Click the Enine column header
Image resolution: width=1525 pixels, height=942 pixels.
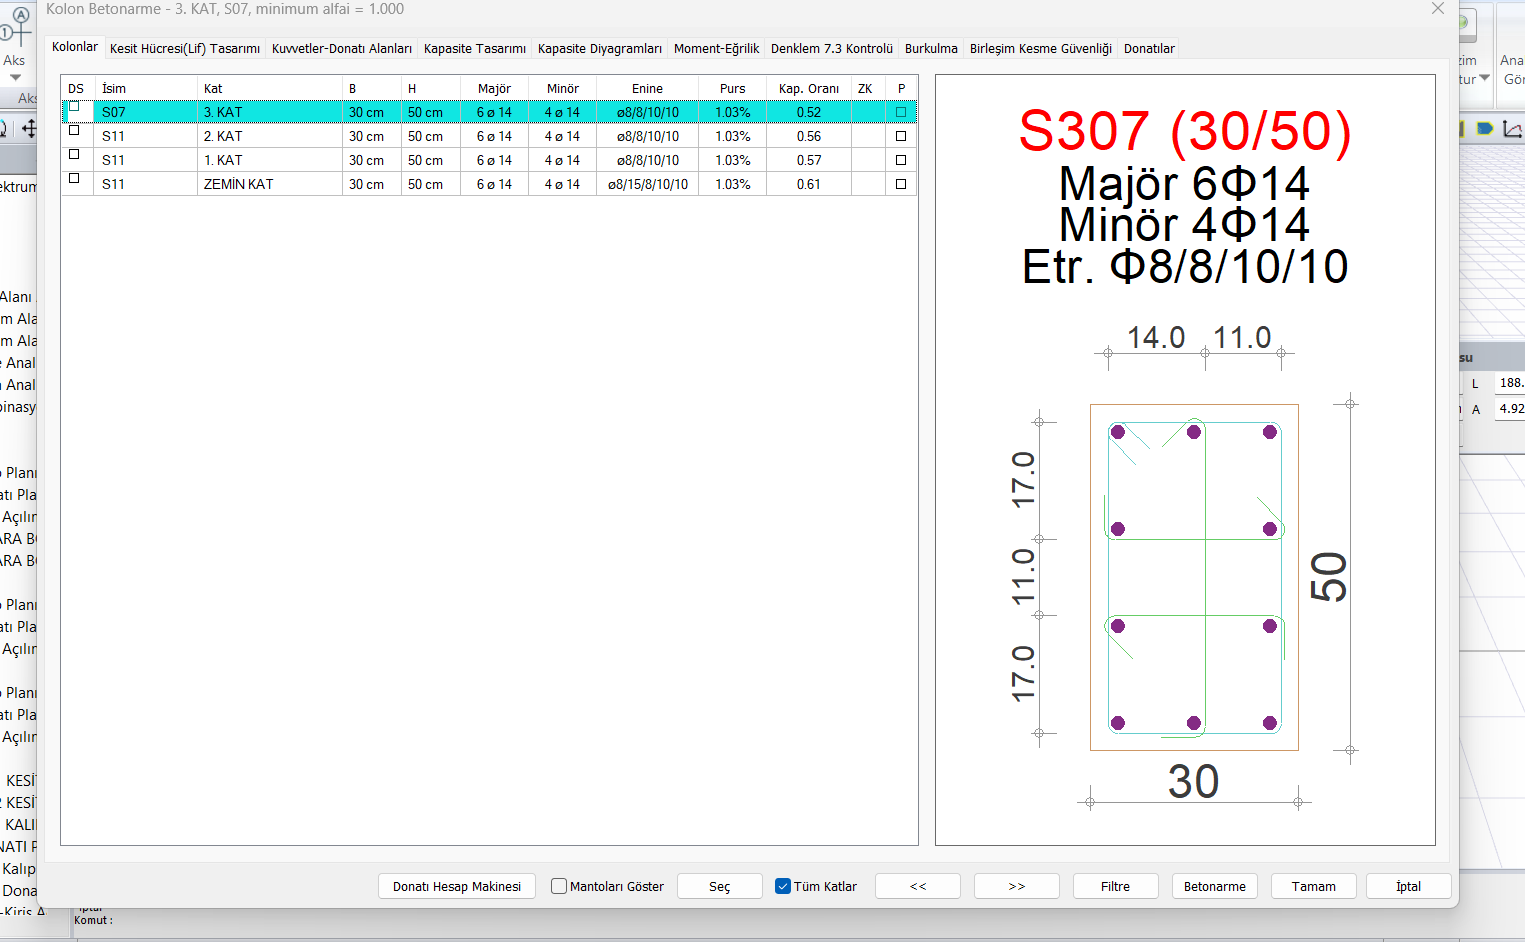(647, 88)
